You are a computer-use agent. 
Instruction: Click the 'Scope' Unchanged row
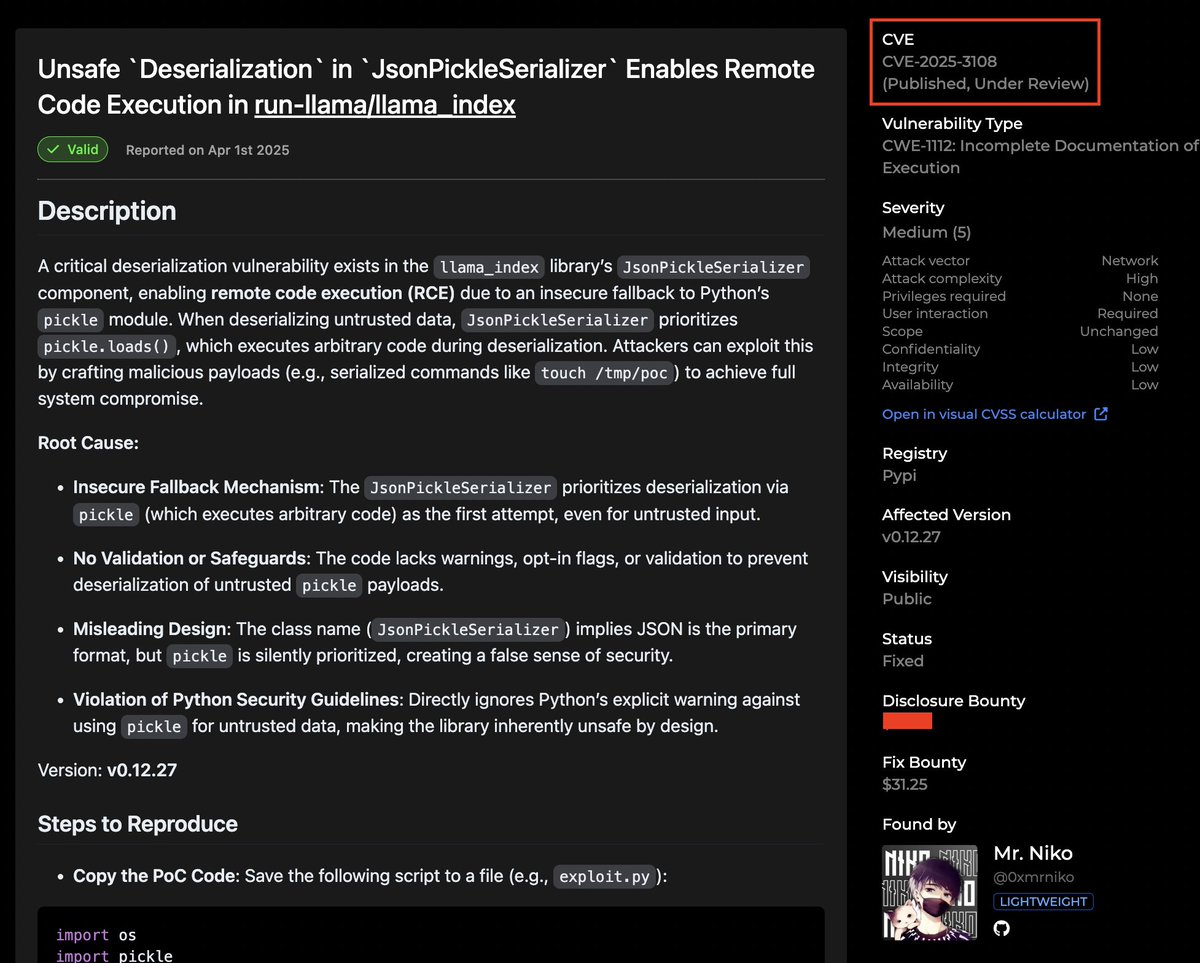(x=1020, y=331)
